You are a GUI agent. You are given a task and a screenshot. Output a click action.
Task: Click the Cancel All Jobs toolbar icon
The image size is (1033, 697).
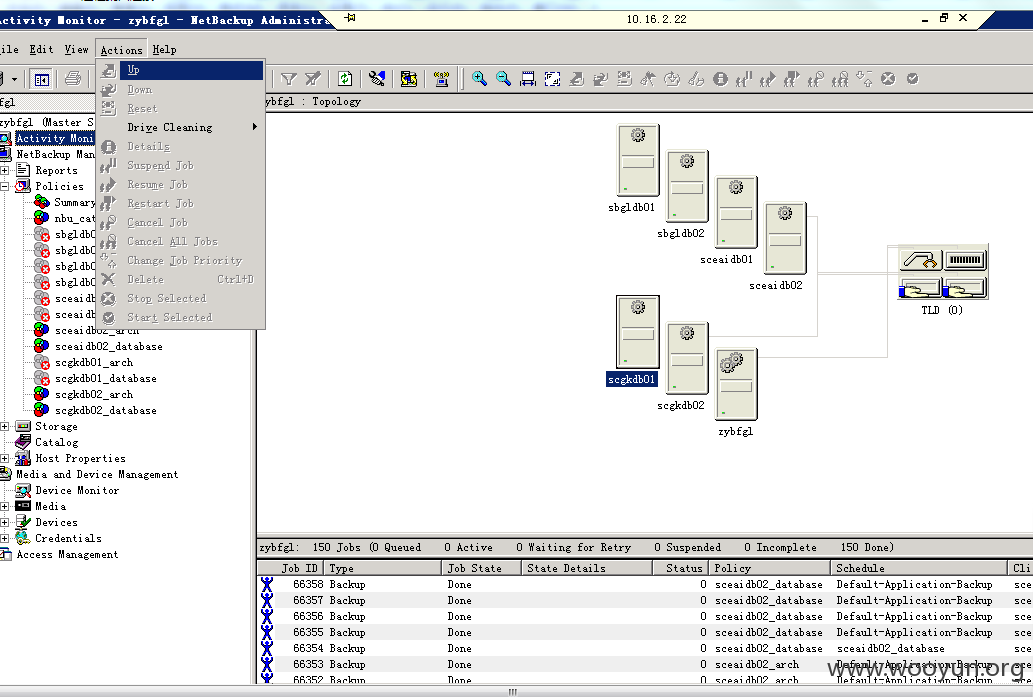pos(840,79)
